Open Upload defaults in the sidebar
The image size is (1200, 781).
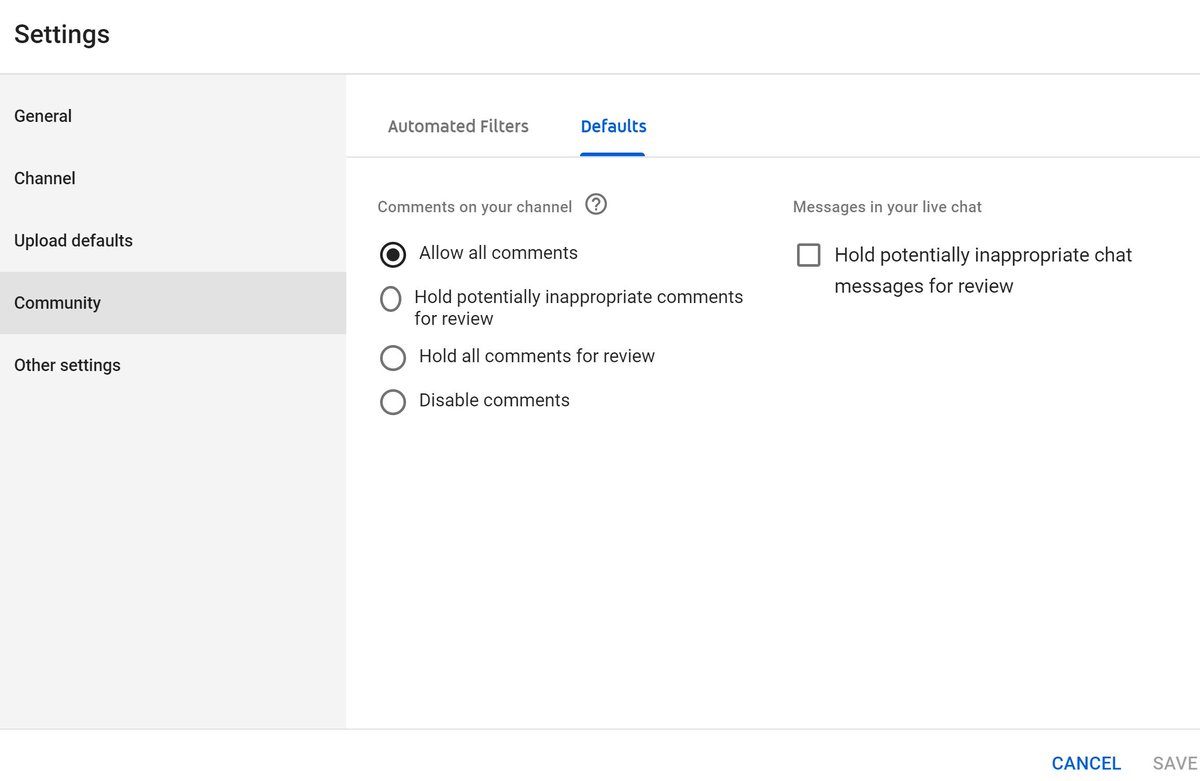click(x=73, y=240)
